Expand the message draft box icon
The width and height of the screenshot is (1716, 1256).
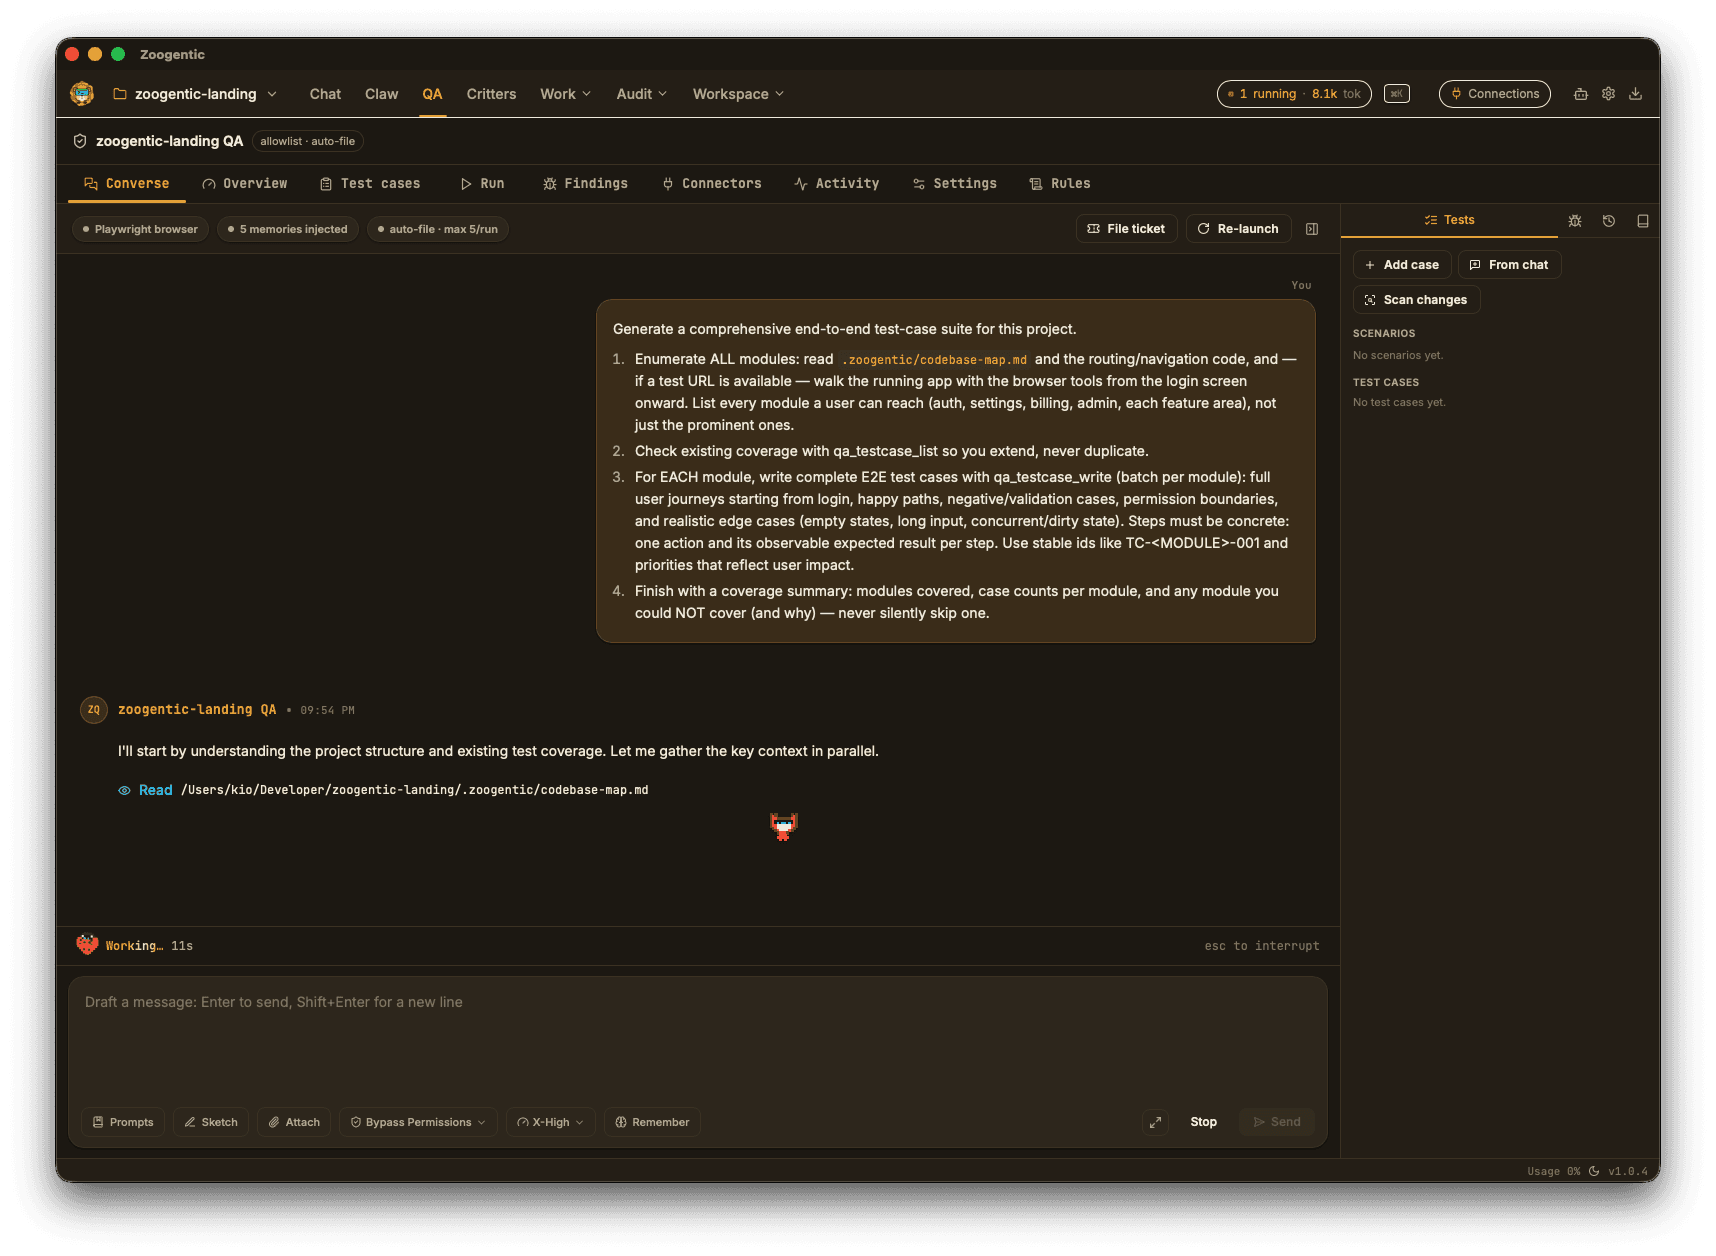1155,1122
